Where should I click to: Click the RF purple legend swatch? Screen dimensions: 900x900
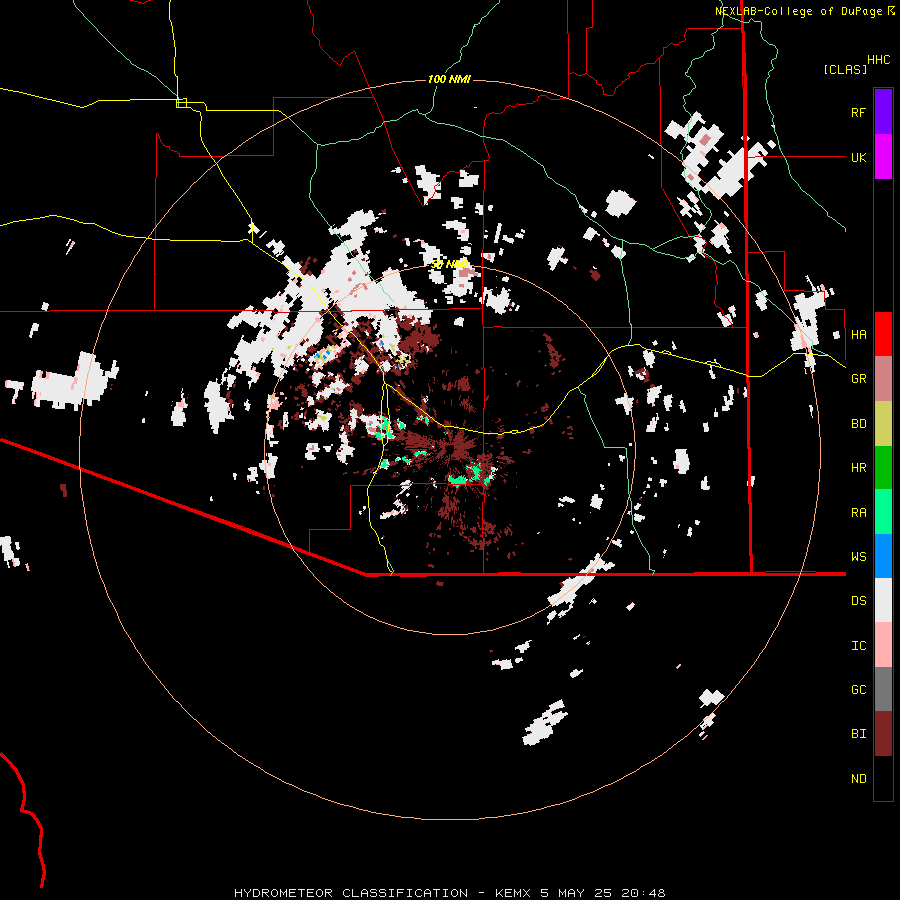pos(883,112)
